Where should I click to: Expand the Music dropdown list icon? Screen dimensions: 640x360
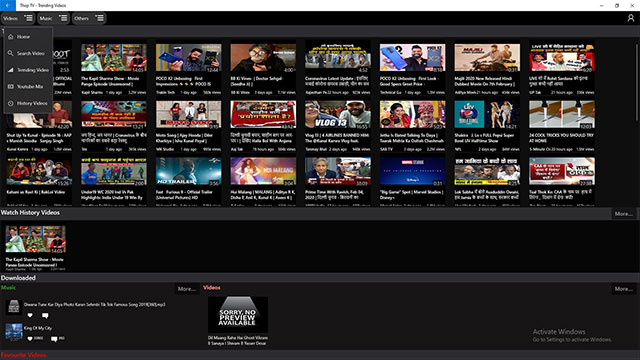coord(63,18)
